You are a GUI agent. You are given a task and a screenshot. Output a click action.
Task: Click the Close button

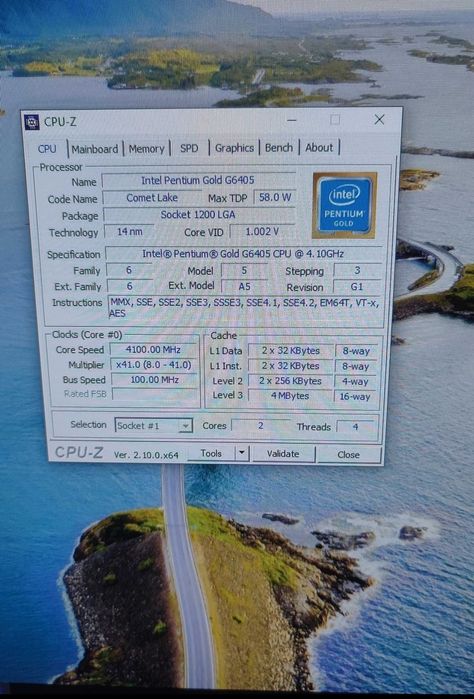349,454
